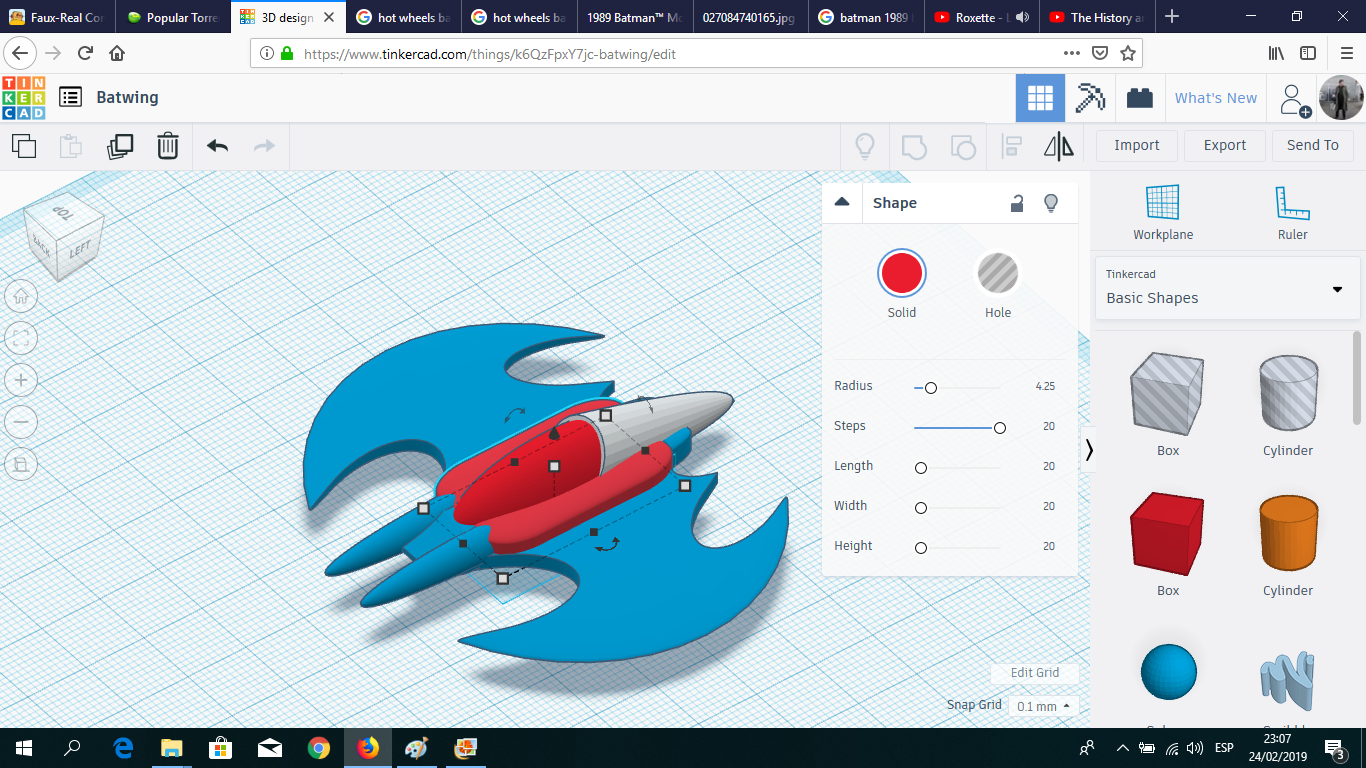Click Fit all in view button

[x=21, y=338]
